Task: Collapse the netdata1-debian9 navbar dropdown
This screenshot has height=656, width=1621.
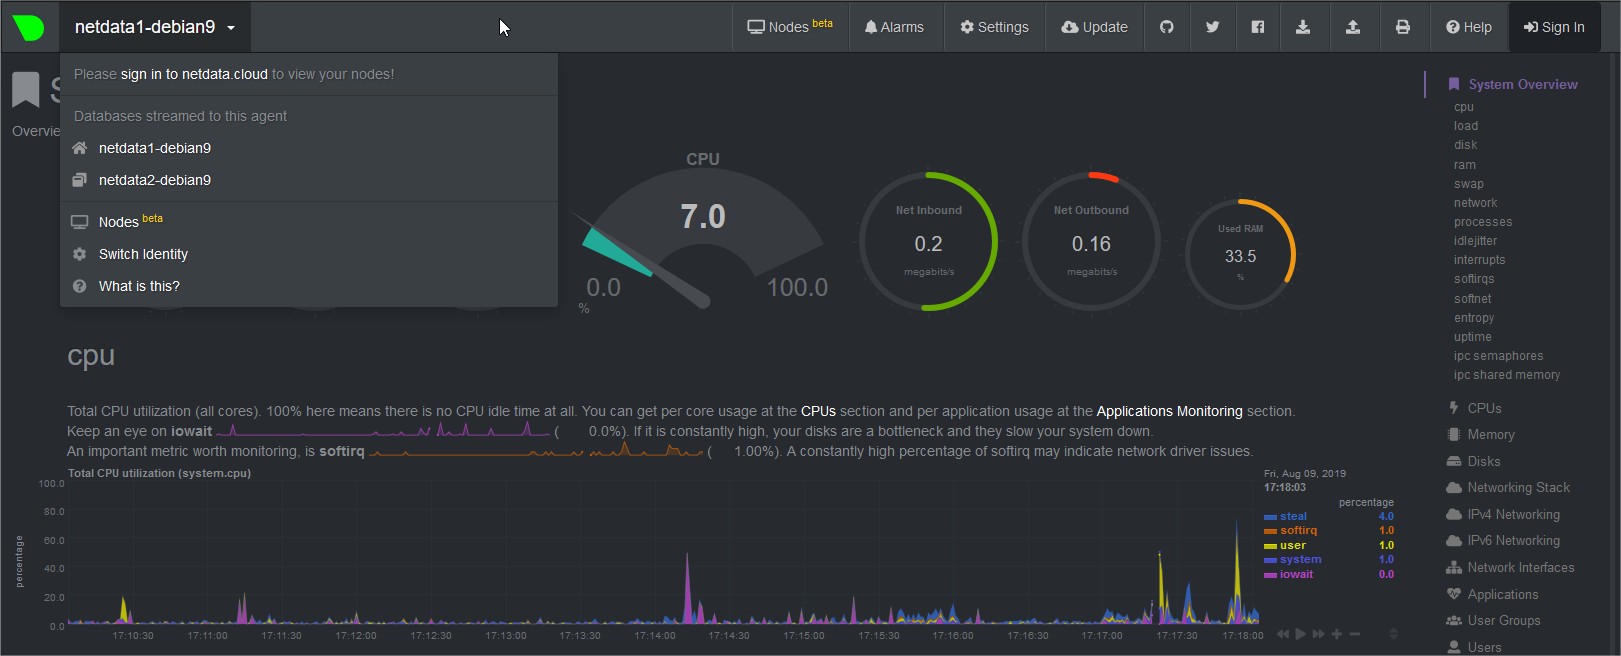Action: point(155,27)
